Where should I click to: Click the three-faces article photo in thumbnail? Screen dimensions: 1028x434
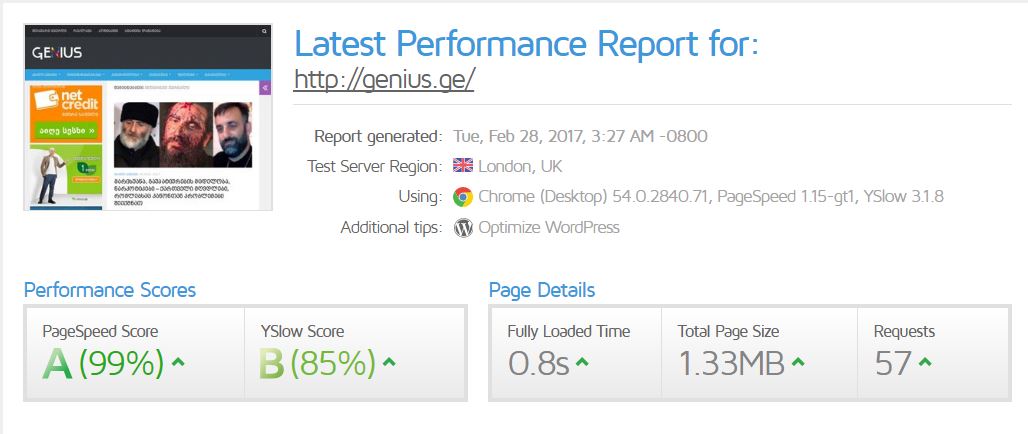point(182,134)
